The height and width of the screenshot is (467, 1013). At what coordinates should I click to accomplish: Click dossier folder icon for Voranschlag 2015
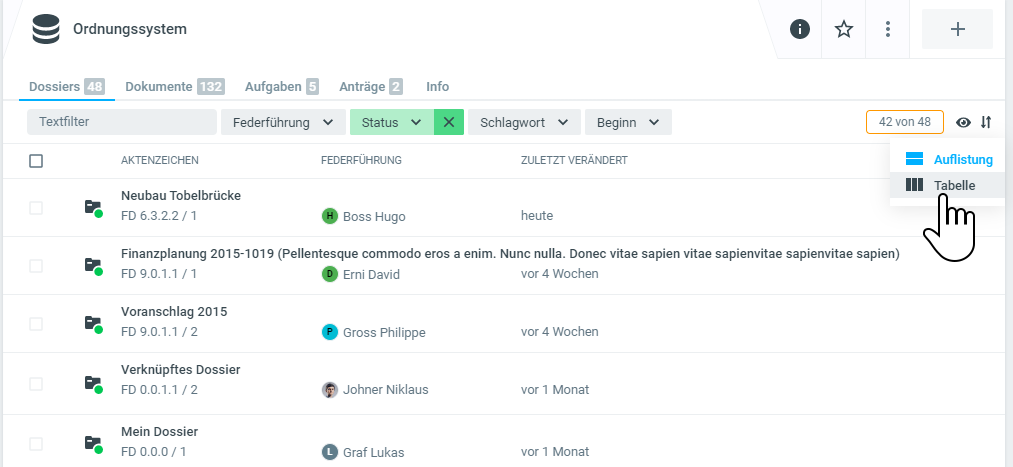(93, 324)
